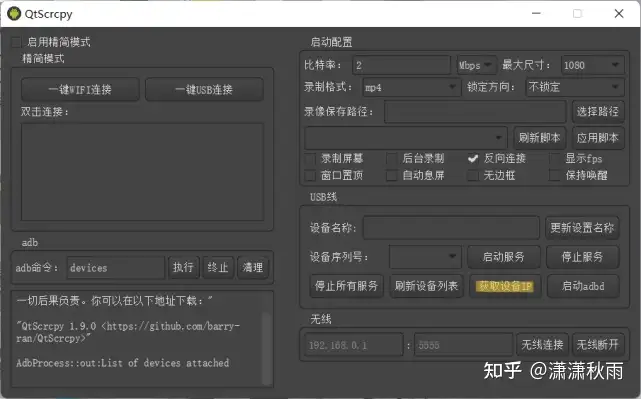Open the 设备序列号 dropdown

(425, 257)
